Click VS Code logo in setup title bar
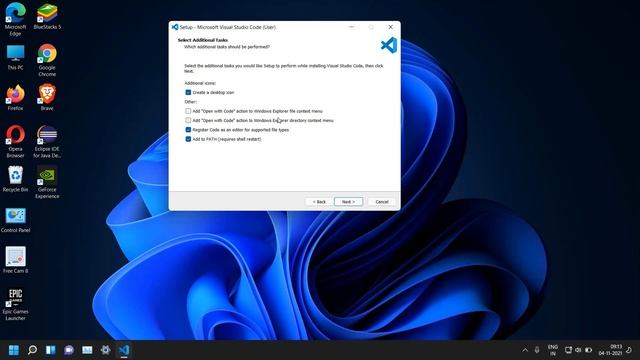Screen dimensions: 640x360 [175, 27]
